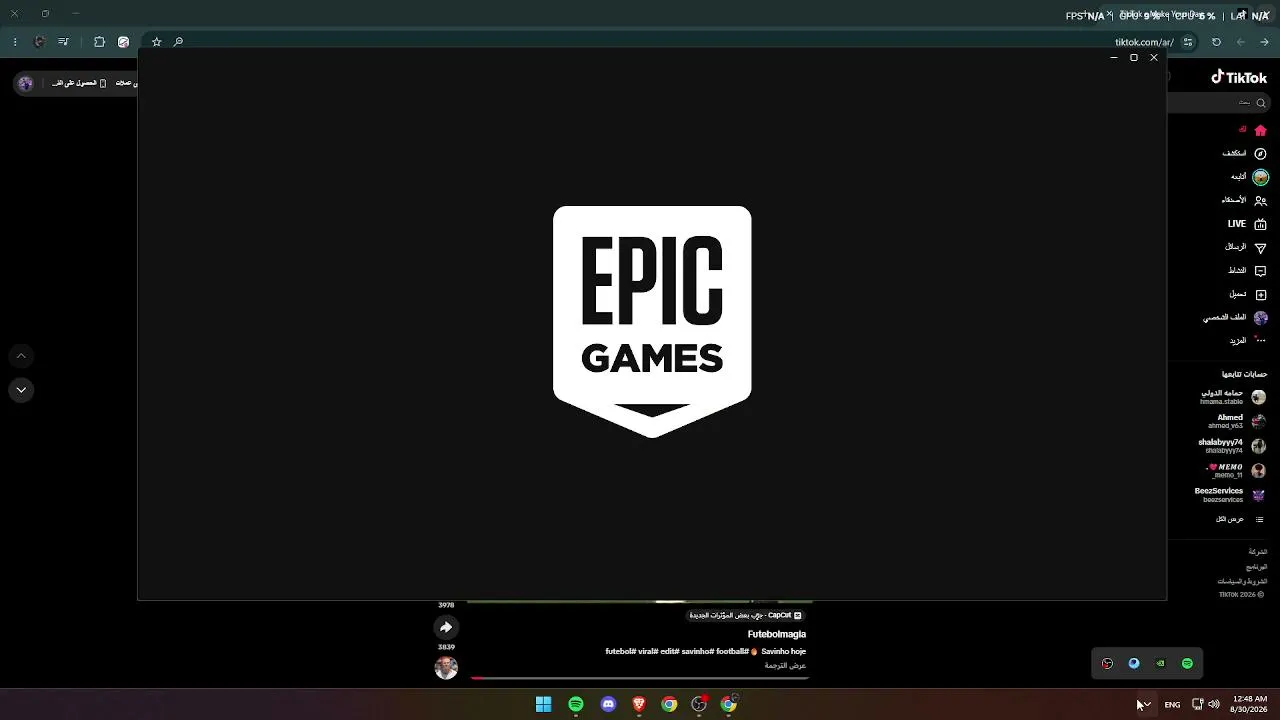This screenshot has height=720, width=1280.
Task: Switch the ENG input language
Action: click(x=1172, y=704)
